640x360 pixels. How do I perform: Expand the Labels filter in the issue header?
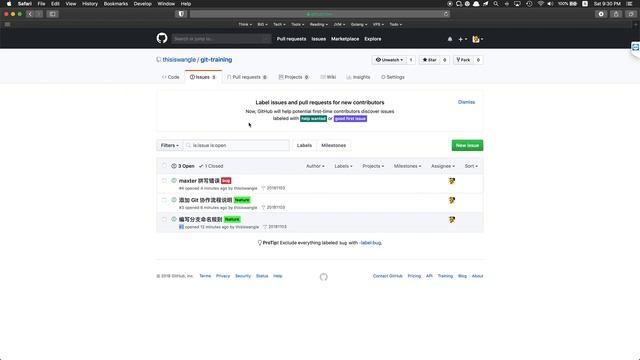[x=343, y=166]
